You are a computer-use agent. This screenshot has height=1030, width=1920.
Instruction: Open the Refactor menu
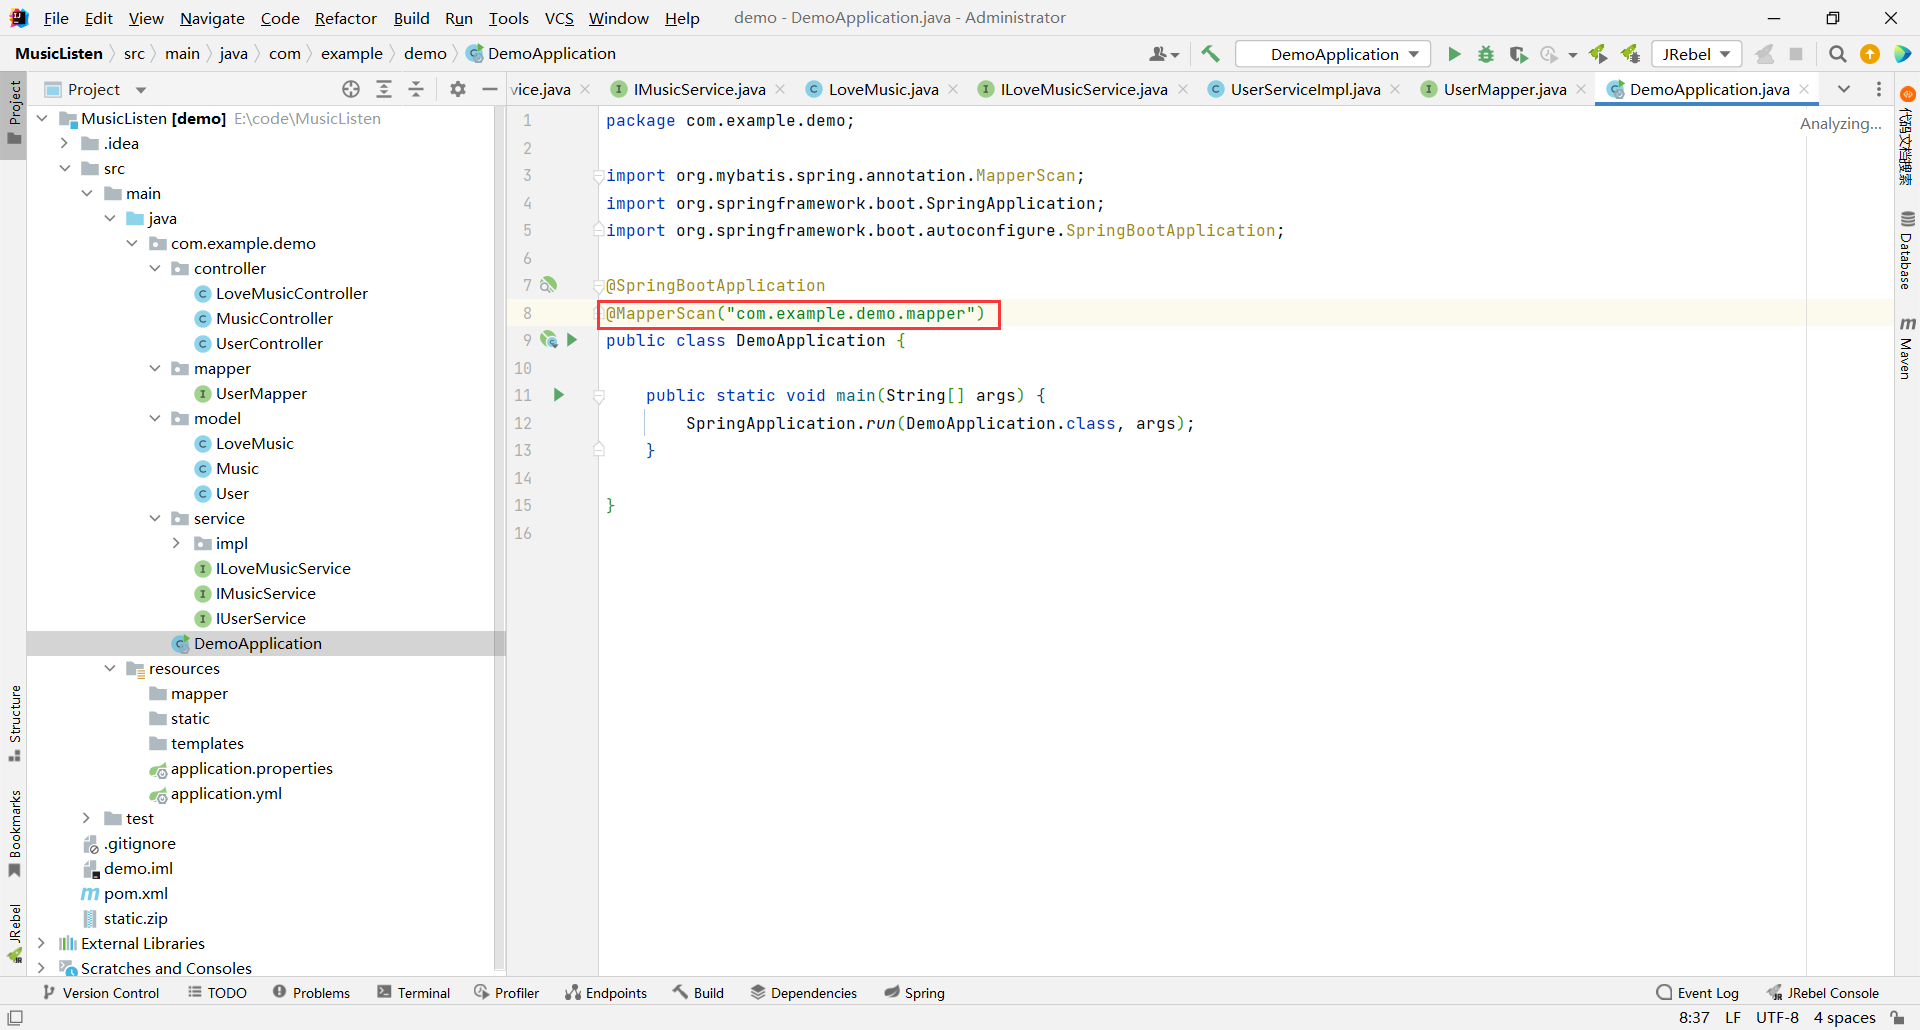point(345,18)
